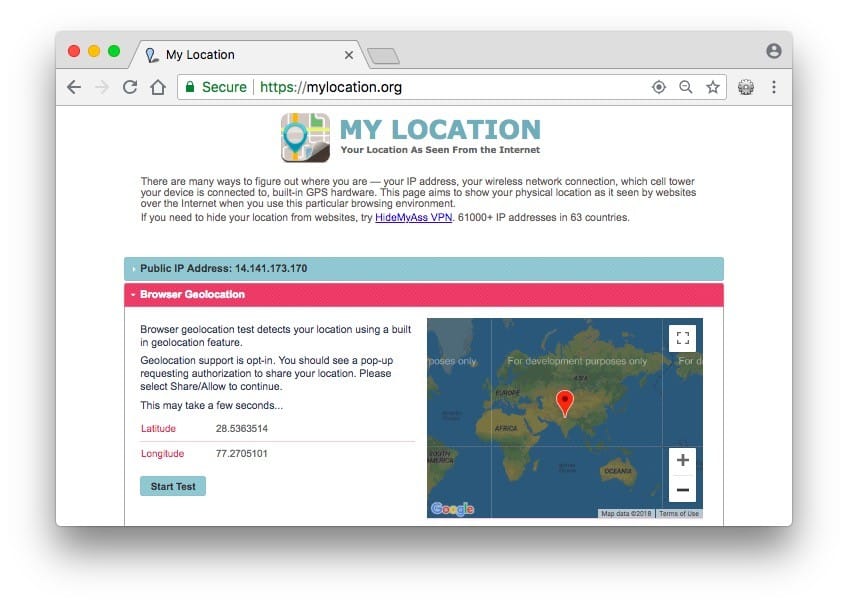Bookmark this page with the star icon
The height and width of the screenshot is (606, 848).
pyautogui.click(x=713, y=87)
